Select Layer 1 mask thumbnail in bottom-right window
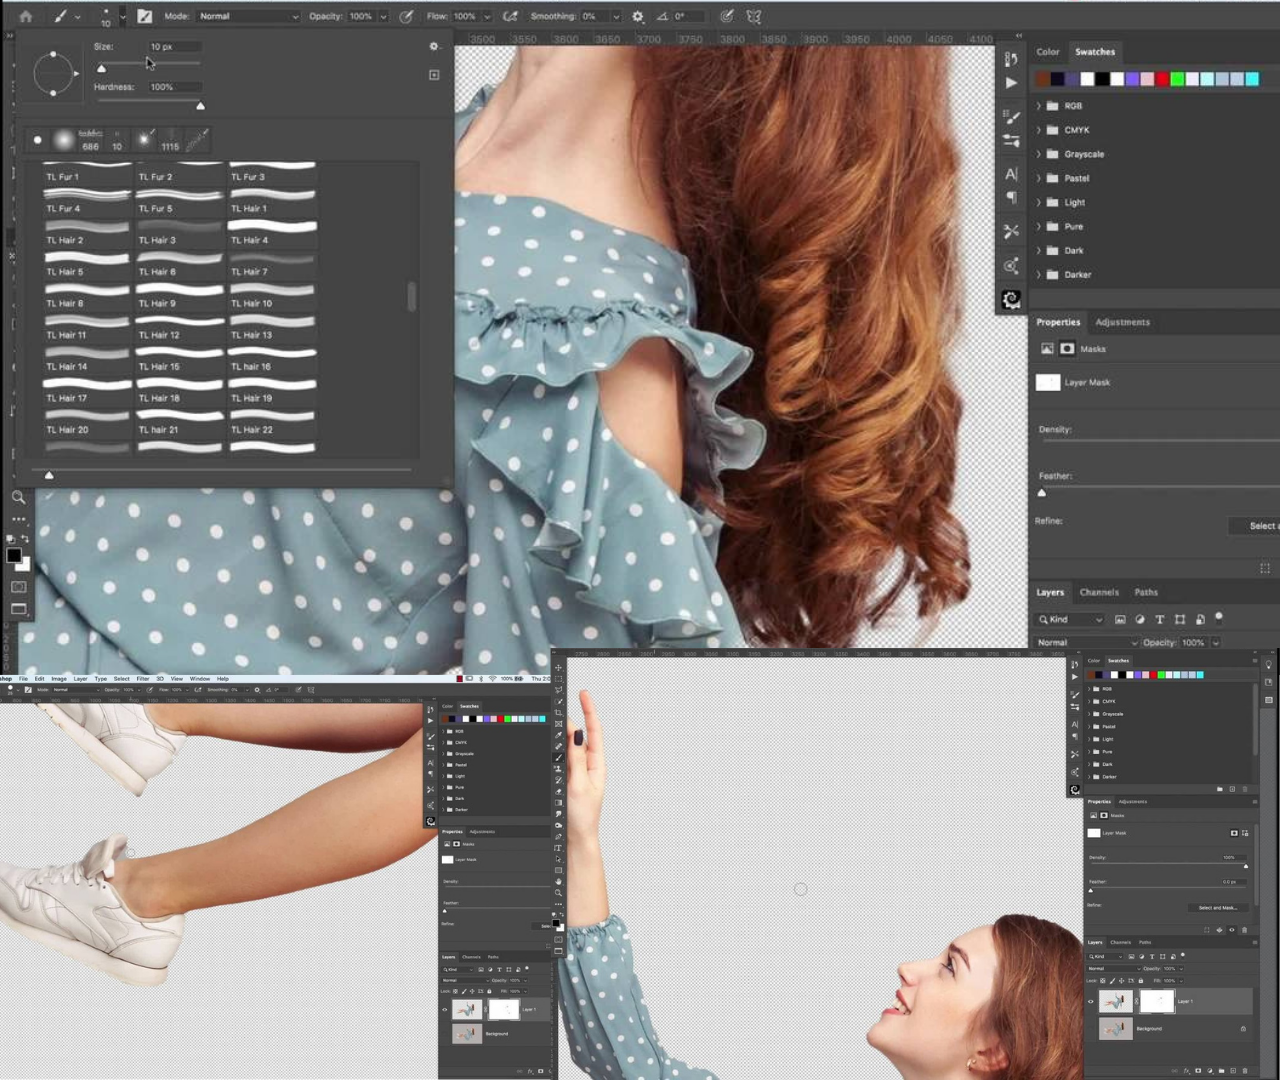Viewport: 1280px width, 1080px height. click(x=1157, y=1001)
